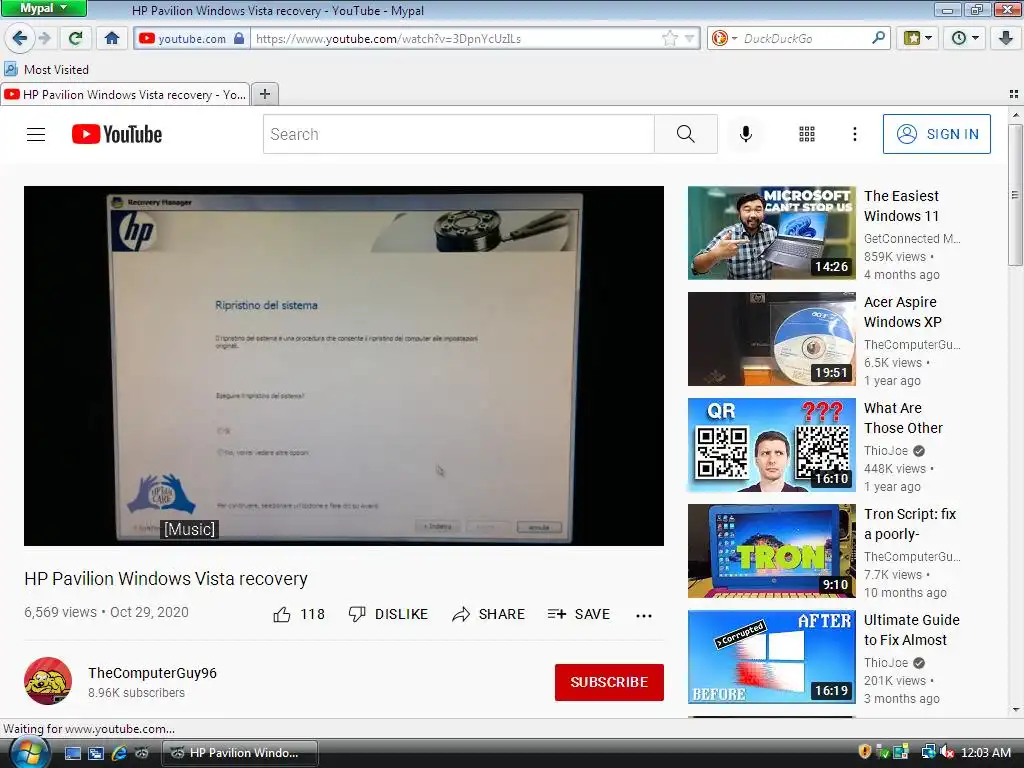This screenshot has width=1024, height=768.
Task: Open the Acer Aspire Windows XP video thumbnail
Action: (x=771, y=339)
